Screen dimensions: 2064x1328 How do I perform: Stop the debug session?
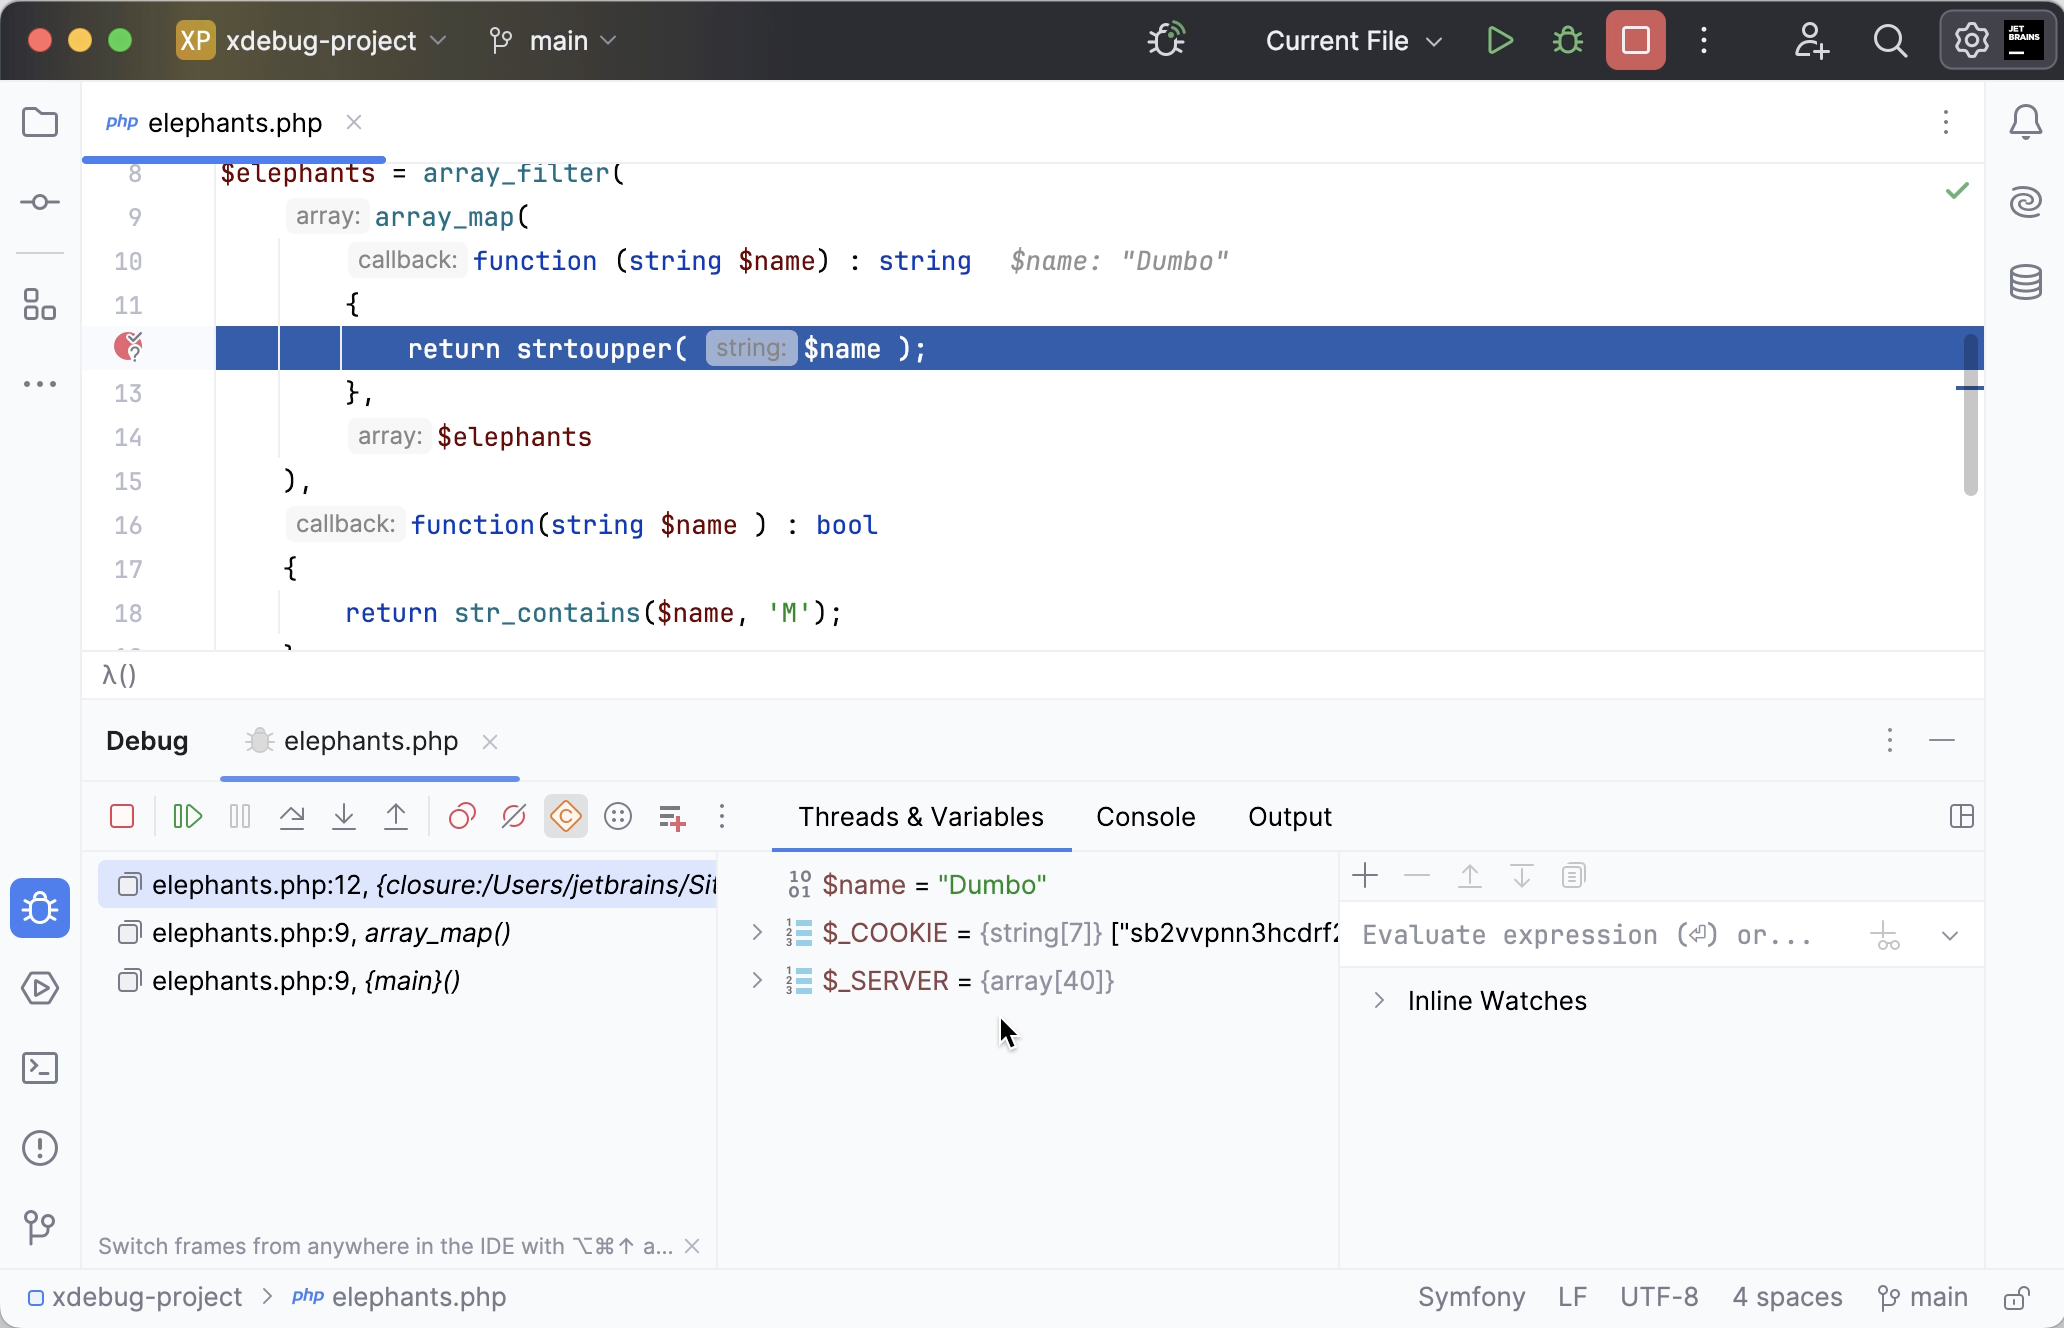(122, 816)
